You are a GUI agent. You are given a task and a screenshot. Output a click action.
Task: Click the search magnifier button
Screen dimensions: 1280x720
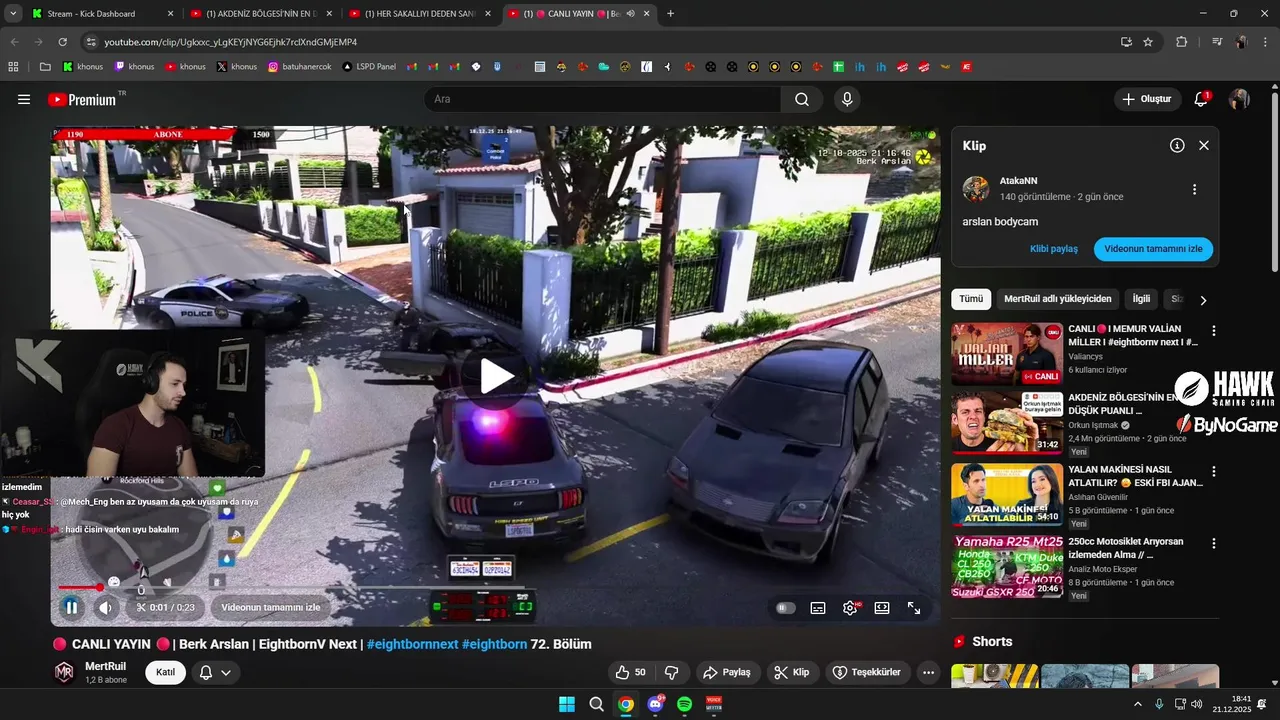pyautogui.click(x=802, y=99)
